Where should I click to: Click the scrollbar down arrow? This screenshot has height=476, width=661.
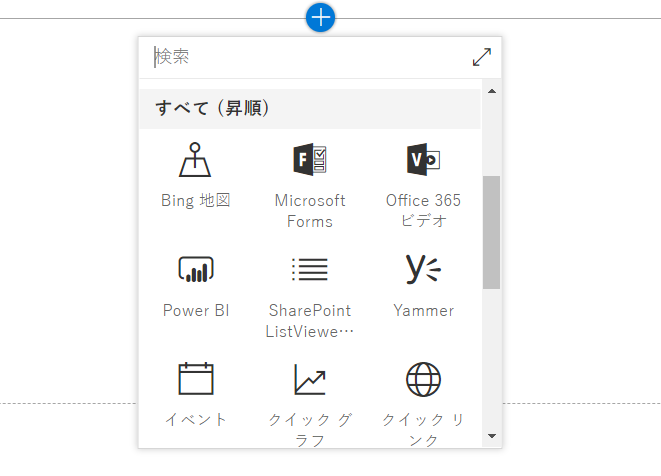[x=492, y=436]
